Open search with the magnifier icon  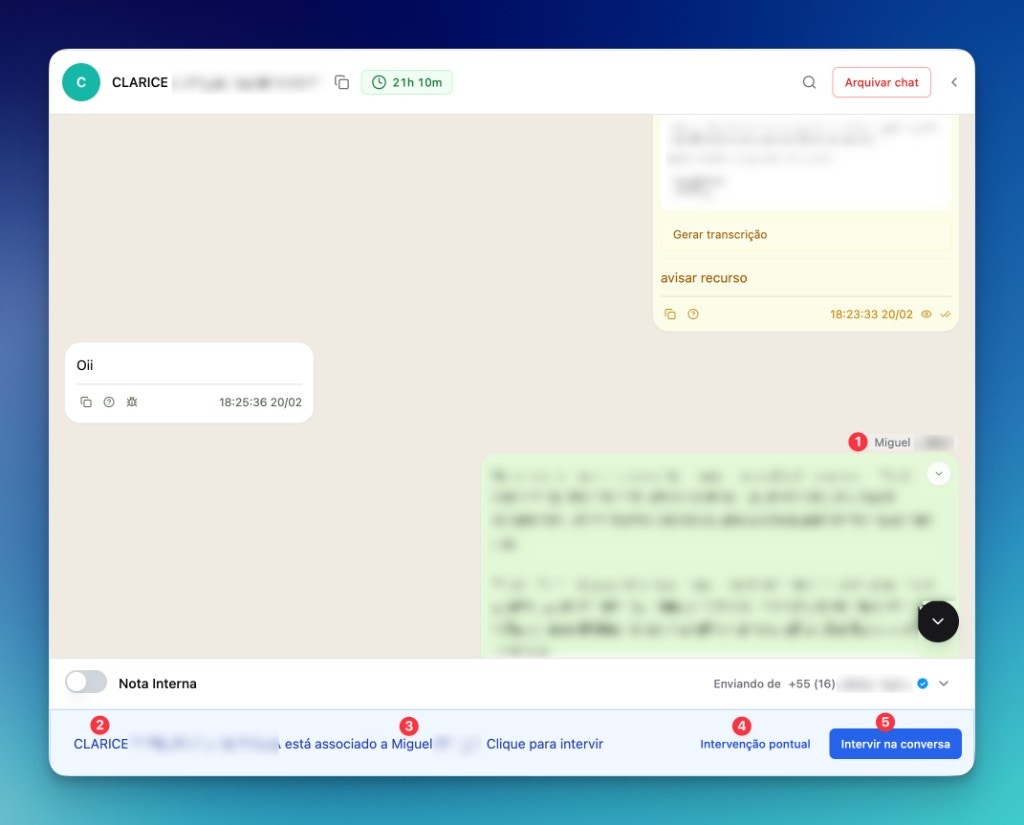tap(809, 83)
